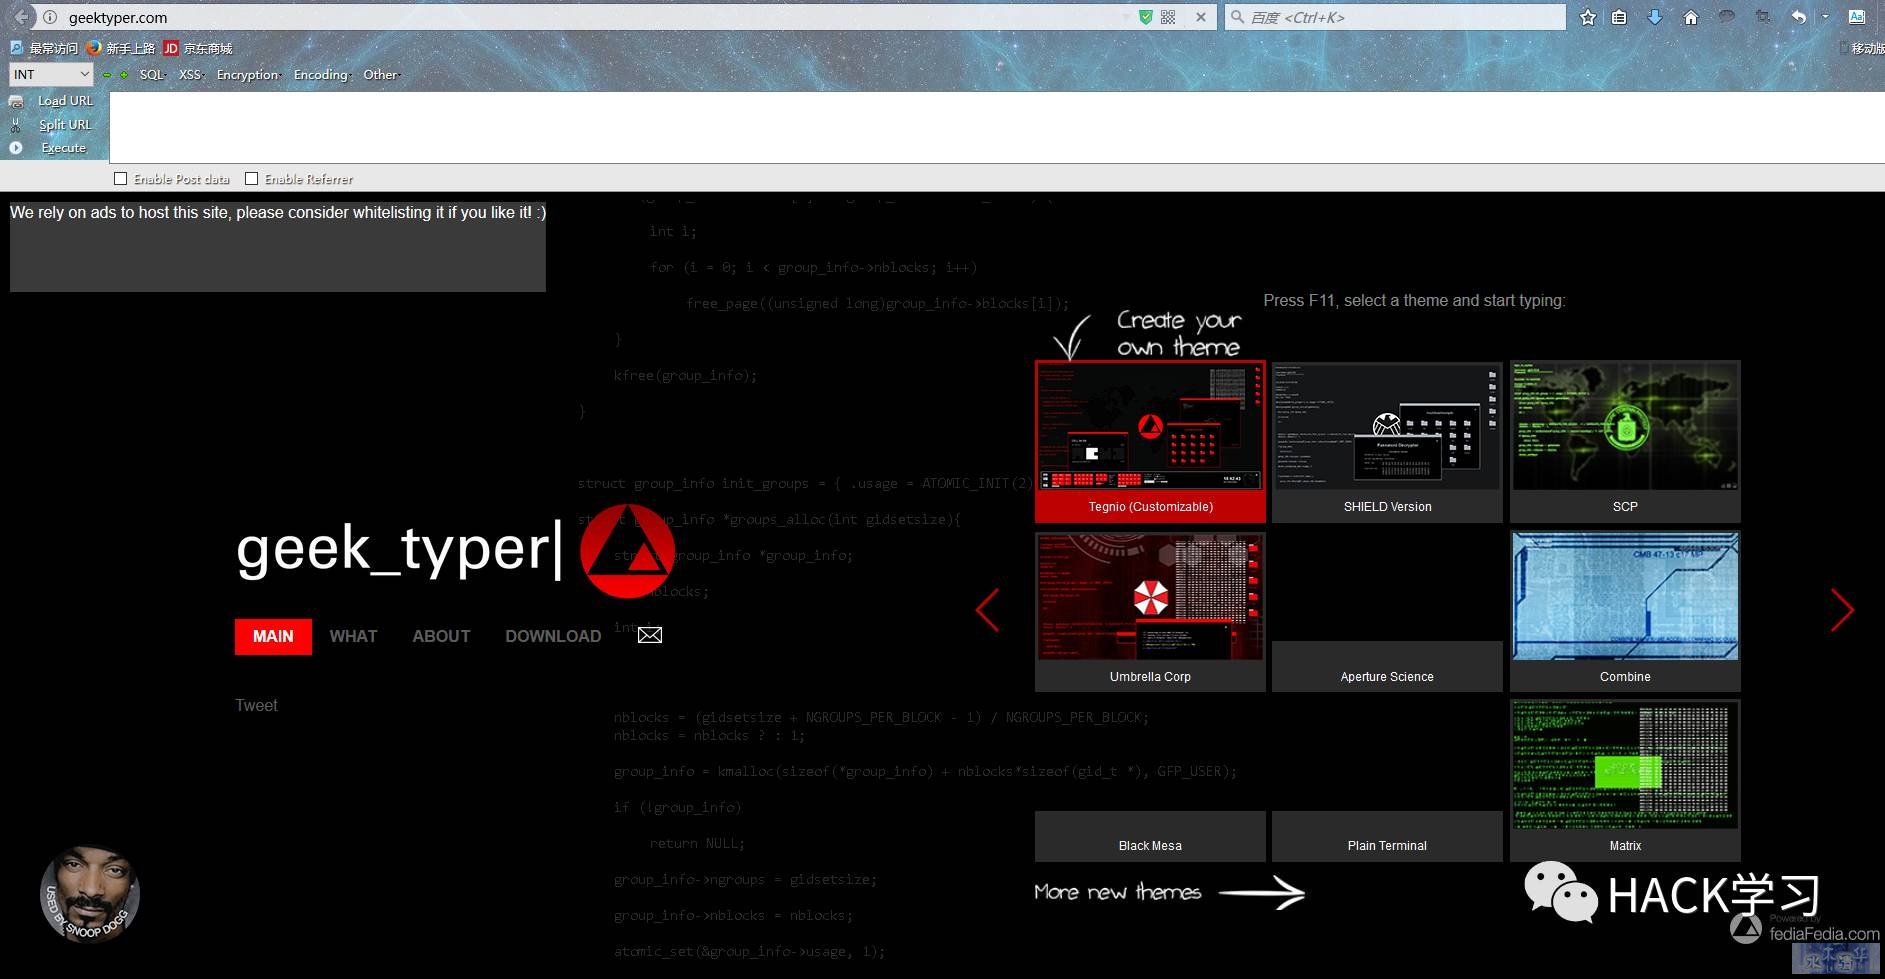Switch to the WHAT tab
Screen dimensions: 1885x979
[353, 637]
